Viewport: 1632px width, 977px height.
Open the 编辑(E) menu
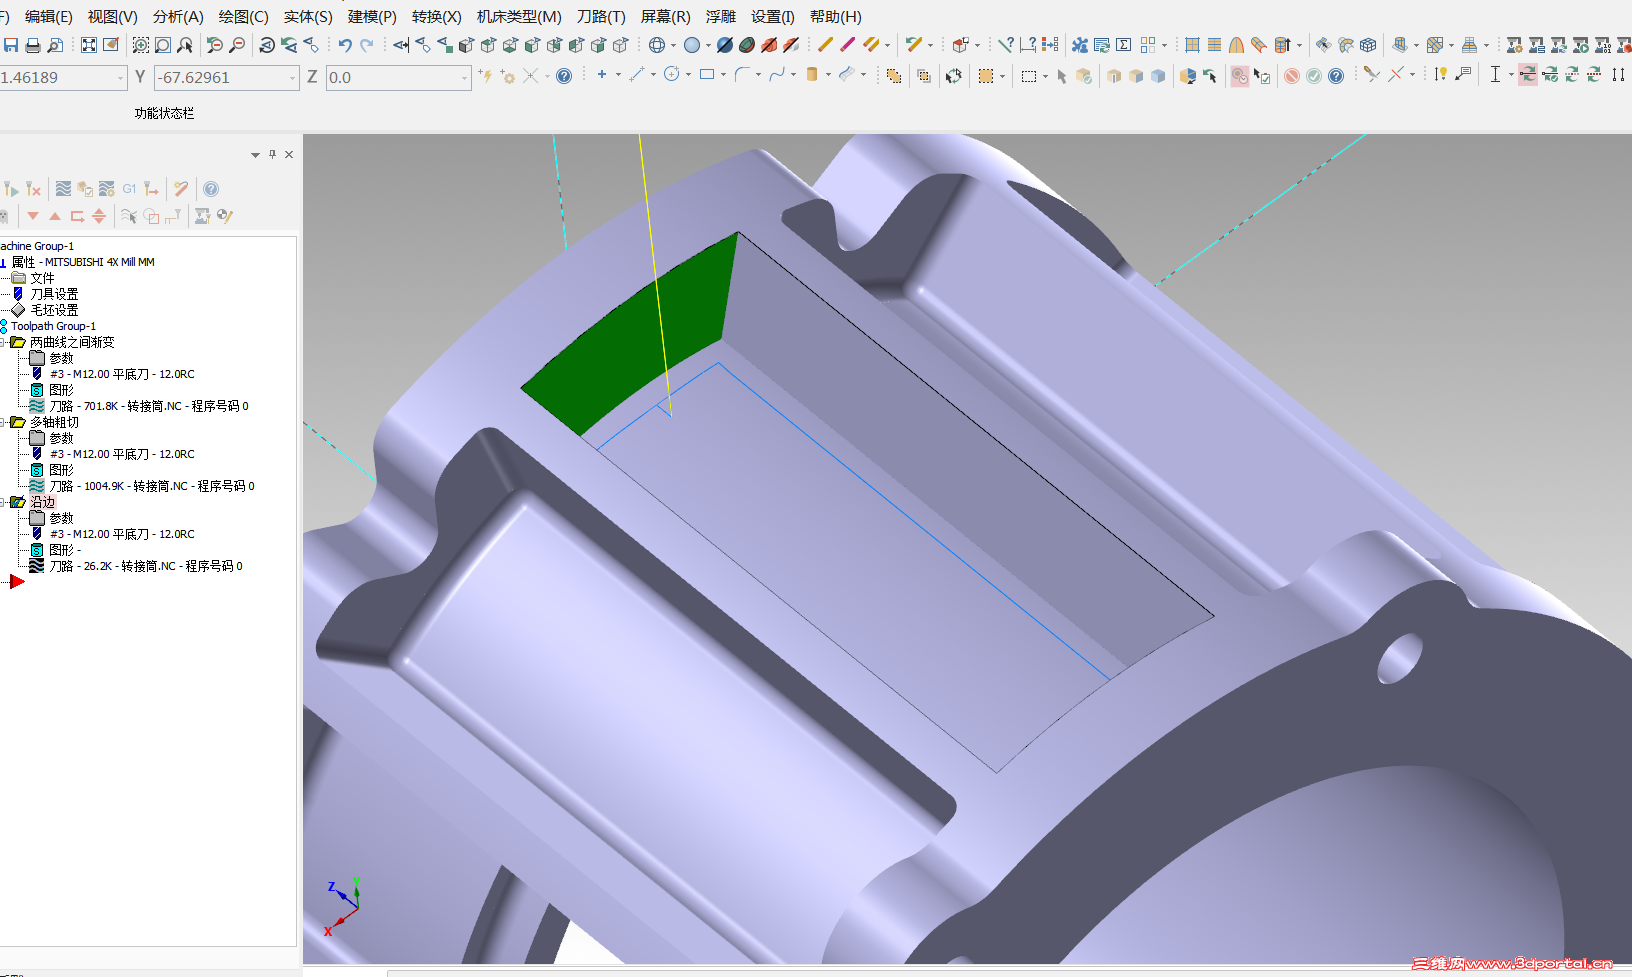pos(48,16)
